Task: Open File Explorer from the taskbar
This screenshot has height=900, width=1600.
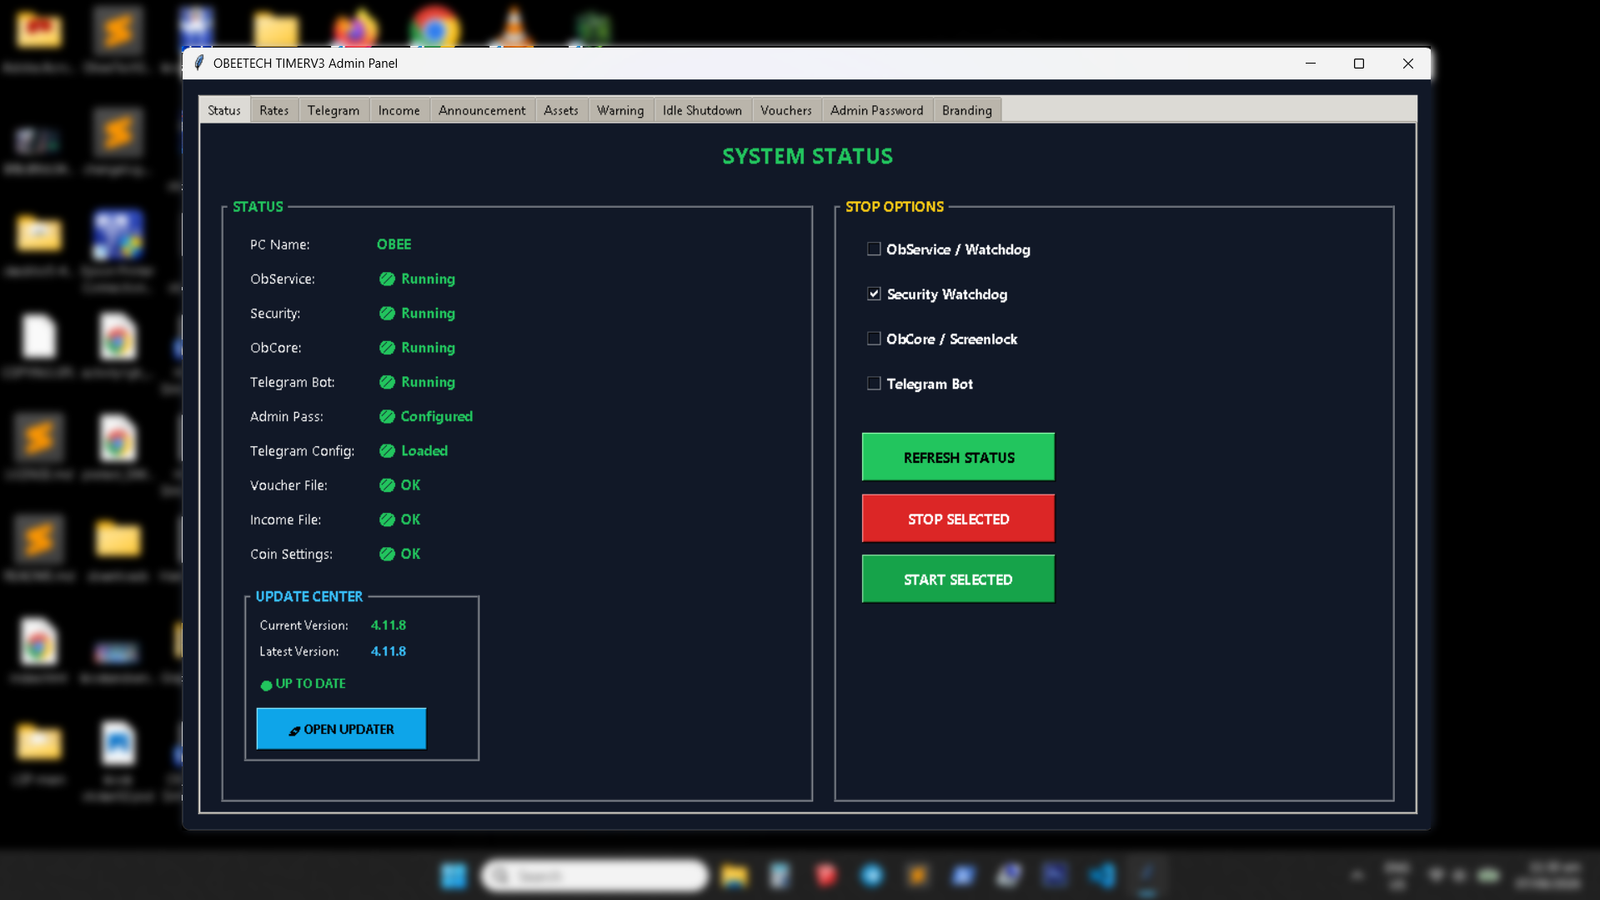Action: click(734, 876)
